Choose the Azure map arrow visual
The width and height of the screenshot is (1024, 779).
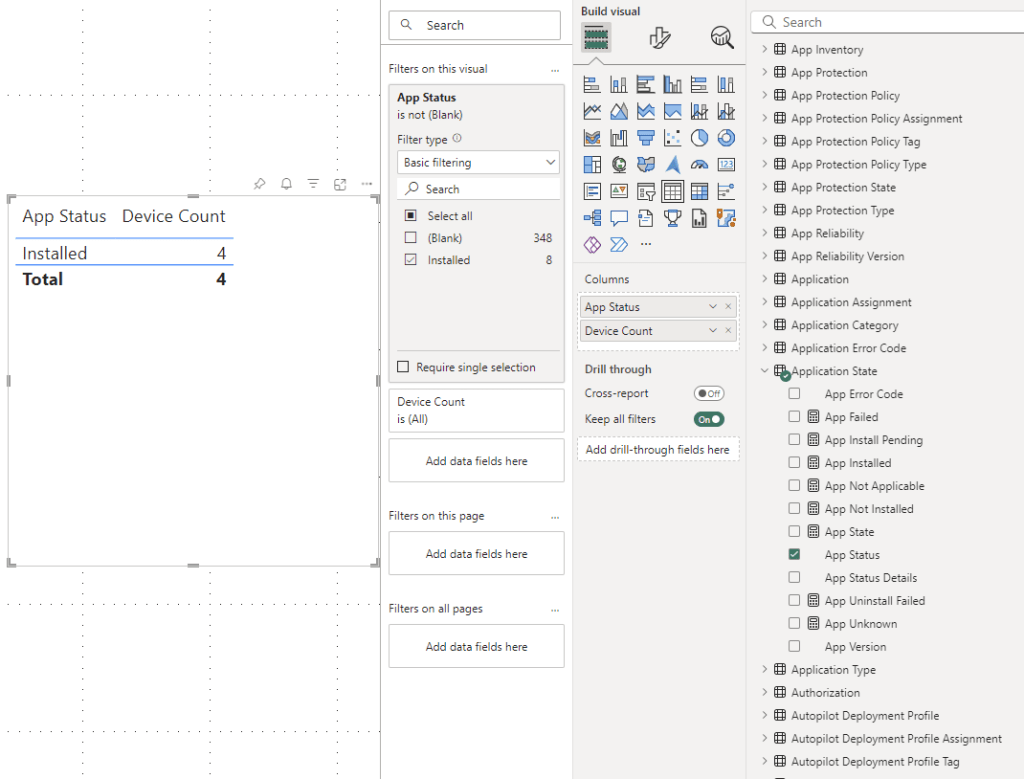672,165
